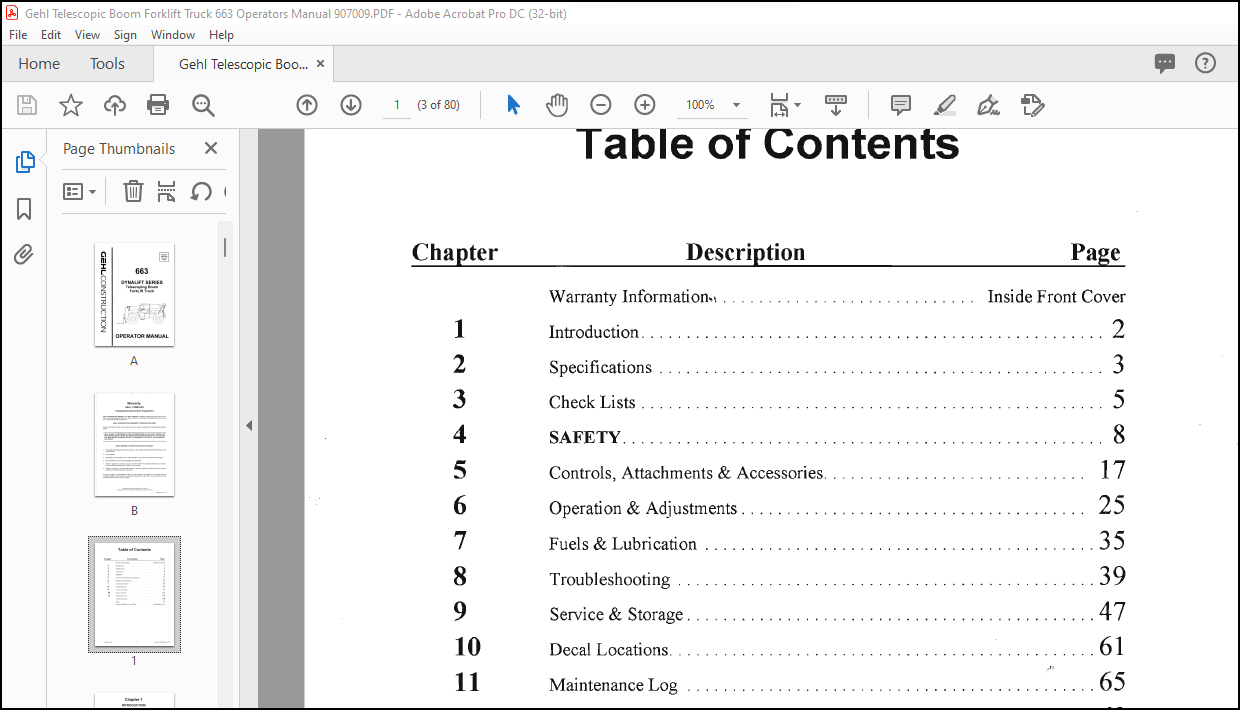Image resolution: width=1240 pixels, height=710 pixels.
Task: Open the Sign menu
Action: tap(125, 34)
